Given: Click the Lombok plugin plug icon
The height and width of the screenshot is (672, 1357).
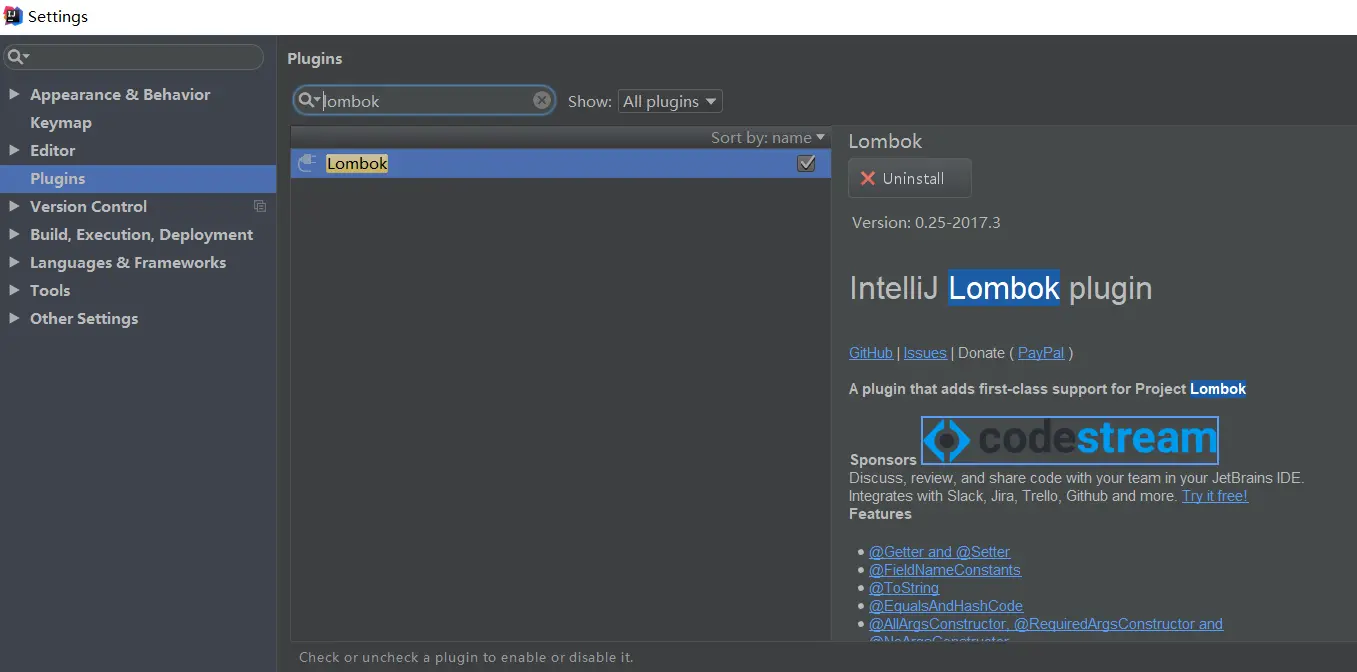Looking at the screenshot, I should 308,163.
